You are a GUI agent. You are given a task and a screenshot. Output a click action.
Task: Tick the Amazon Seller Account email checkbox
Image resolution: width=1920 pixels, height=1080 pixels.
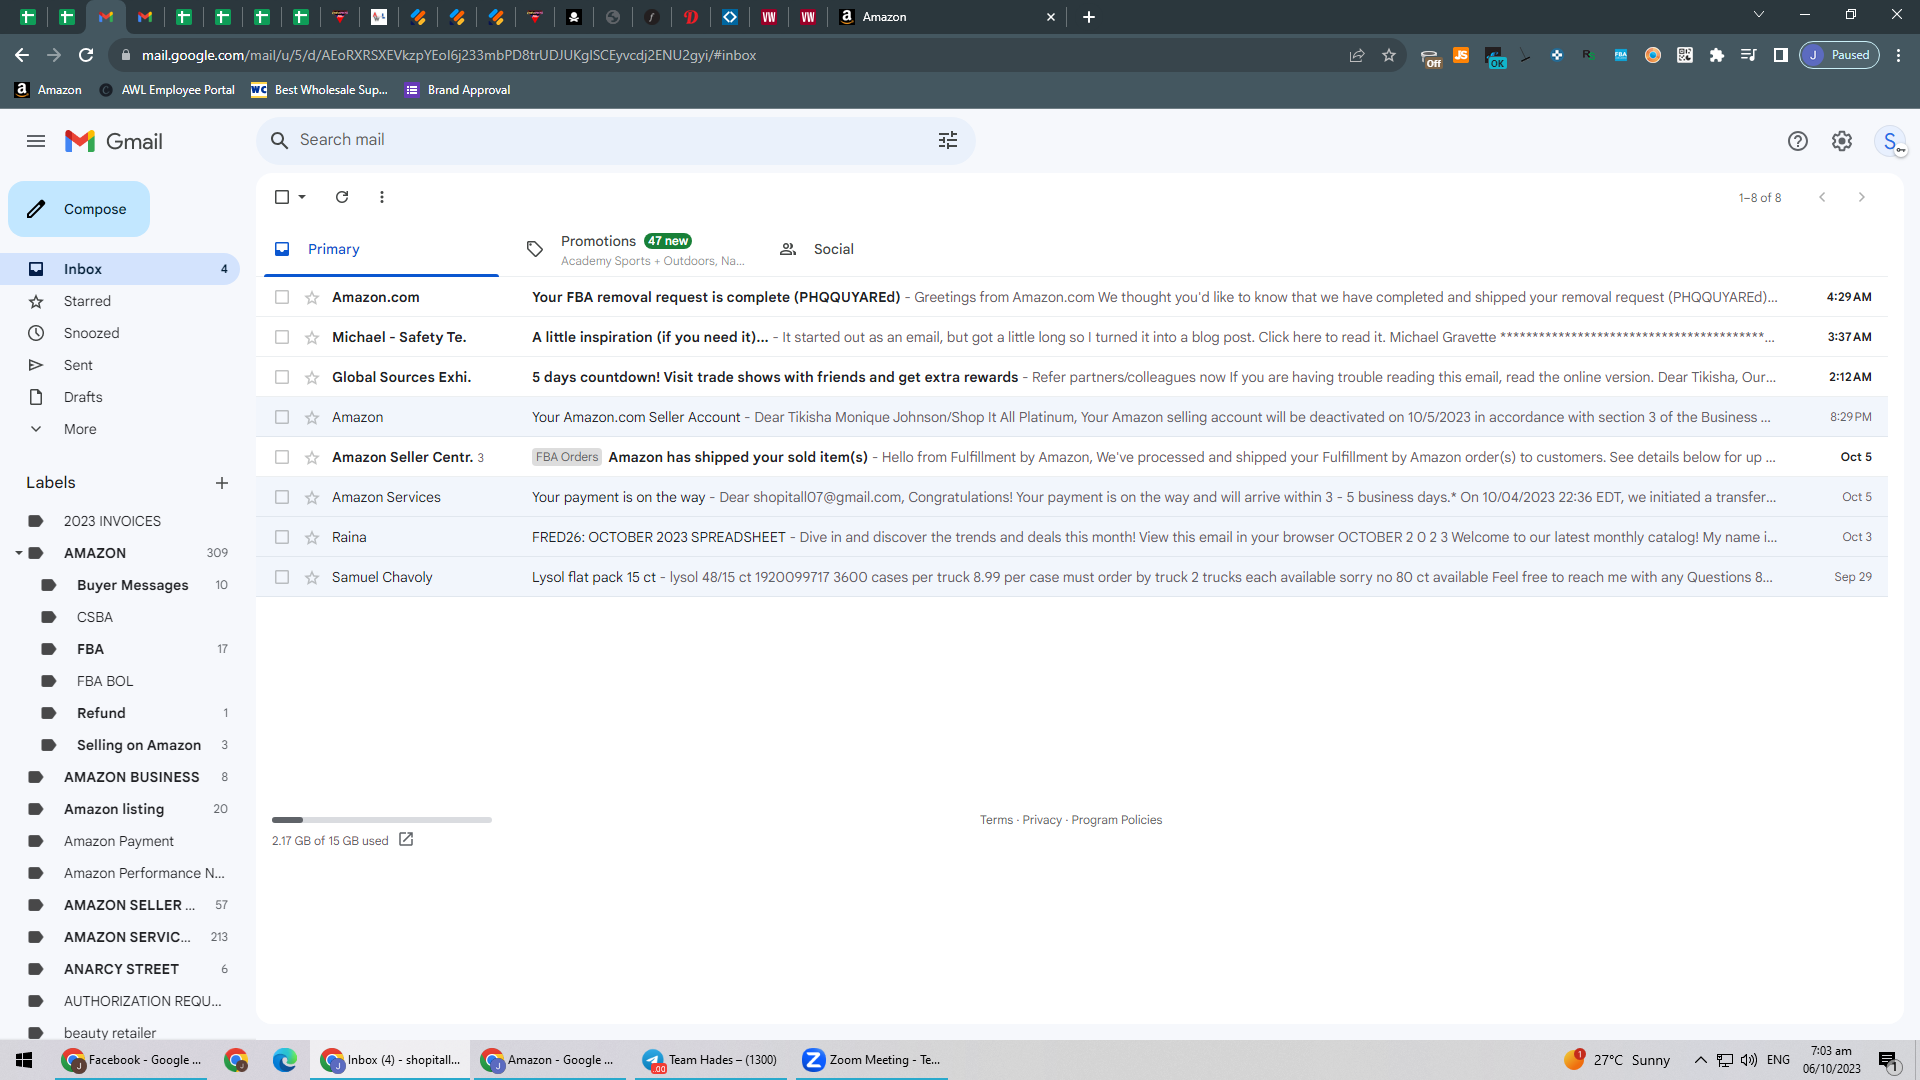282,417
